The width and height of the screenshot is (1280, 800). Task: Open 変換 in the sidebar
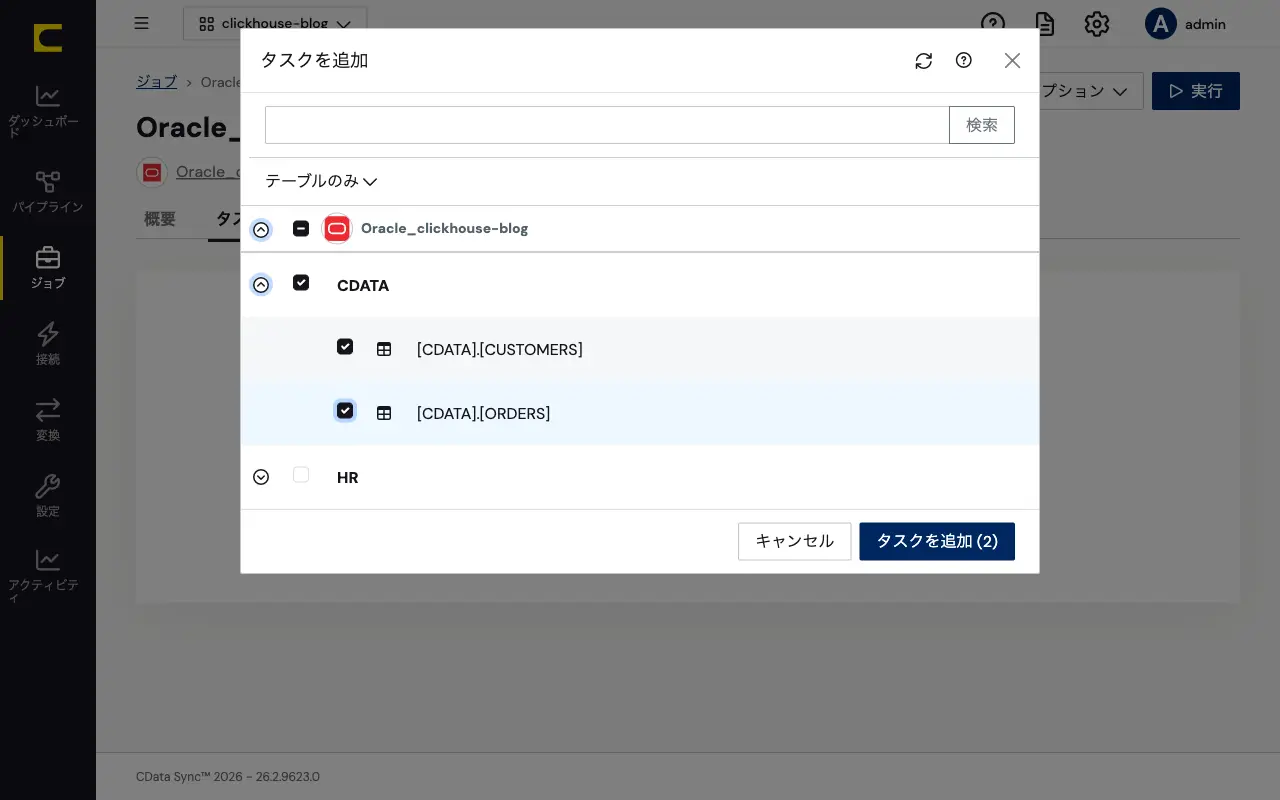[x=48, y=419]
